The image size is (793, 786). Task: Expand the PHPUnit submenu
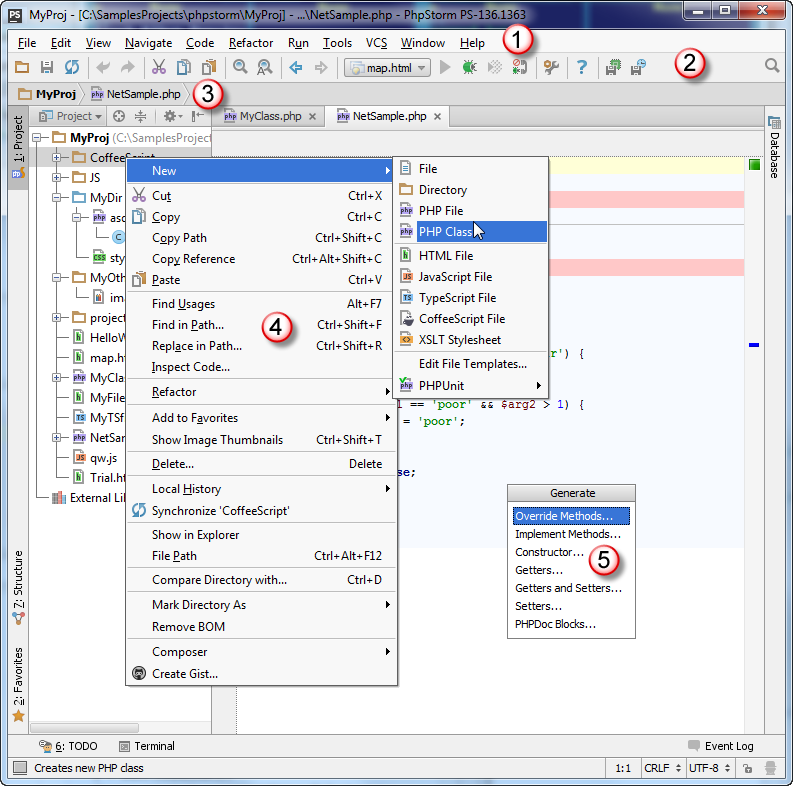(x=471, y=385)
